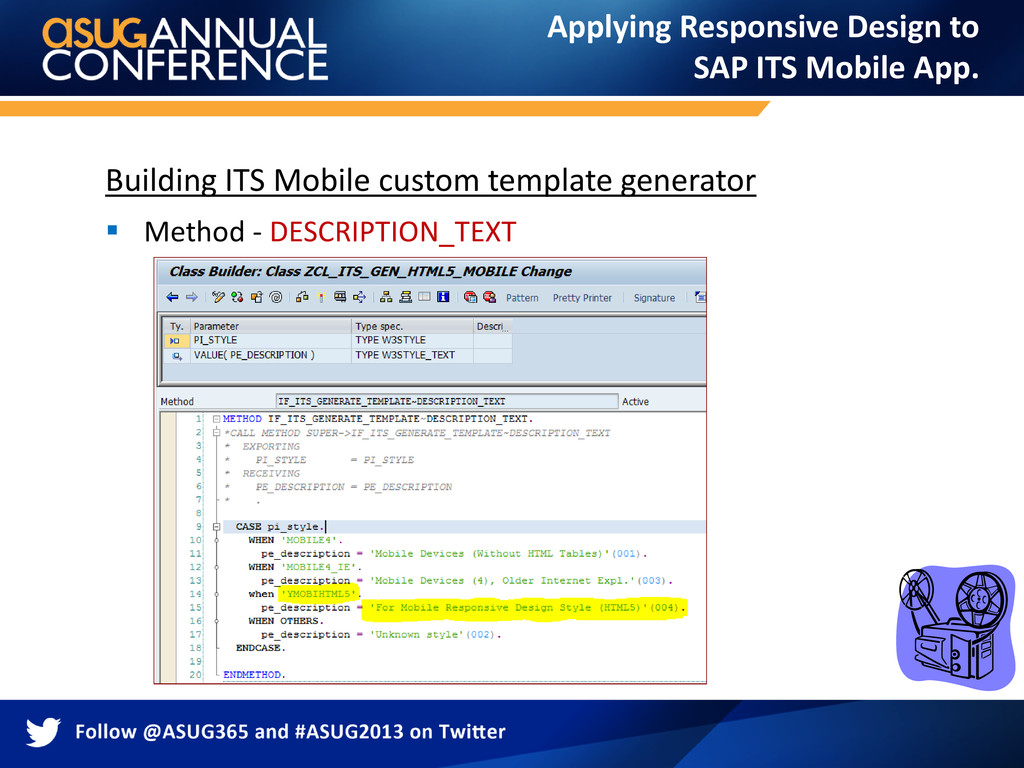Click the Pretty Printer button
This screenshot has height=768, width=1024.
click(583, 298)
